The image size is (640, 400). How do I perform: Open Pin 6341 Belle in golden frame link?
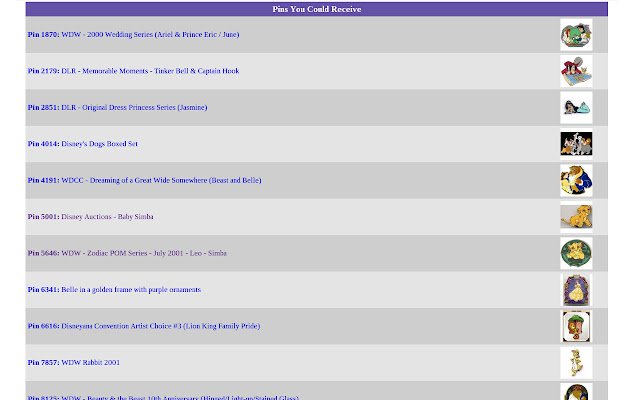[114, 289]
